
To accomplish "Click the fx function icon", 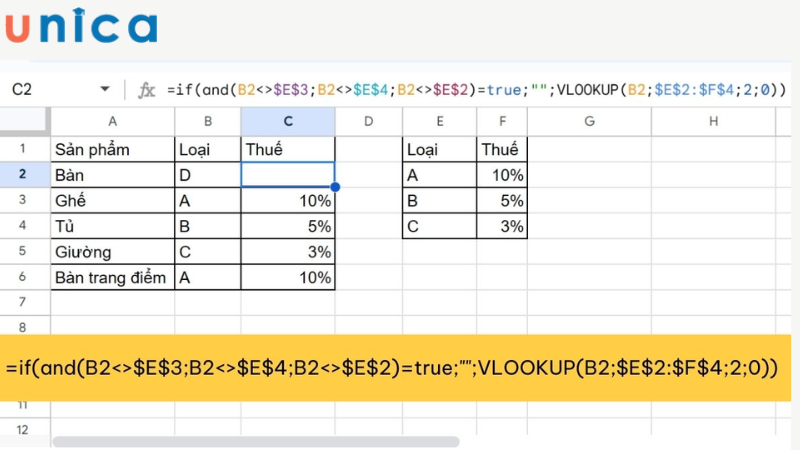I will click(147, 90).
